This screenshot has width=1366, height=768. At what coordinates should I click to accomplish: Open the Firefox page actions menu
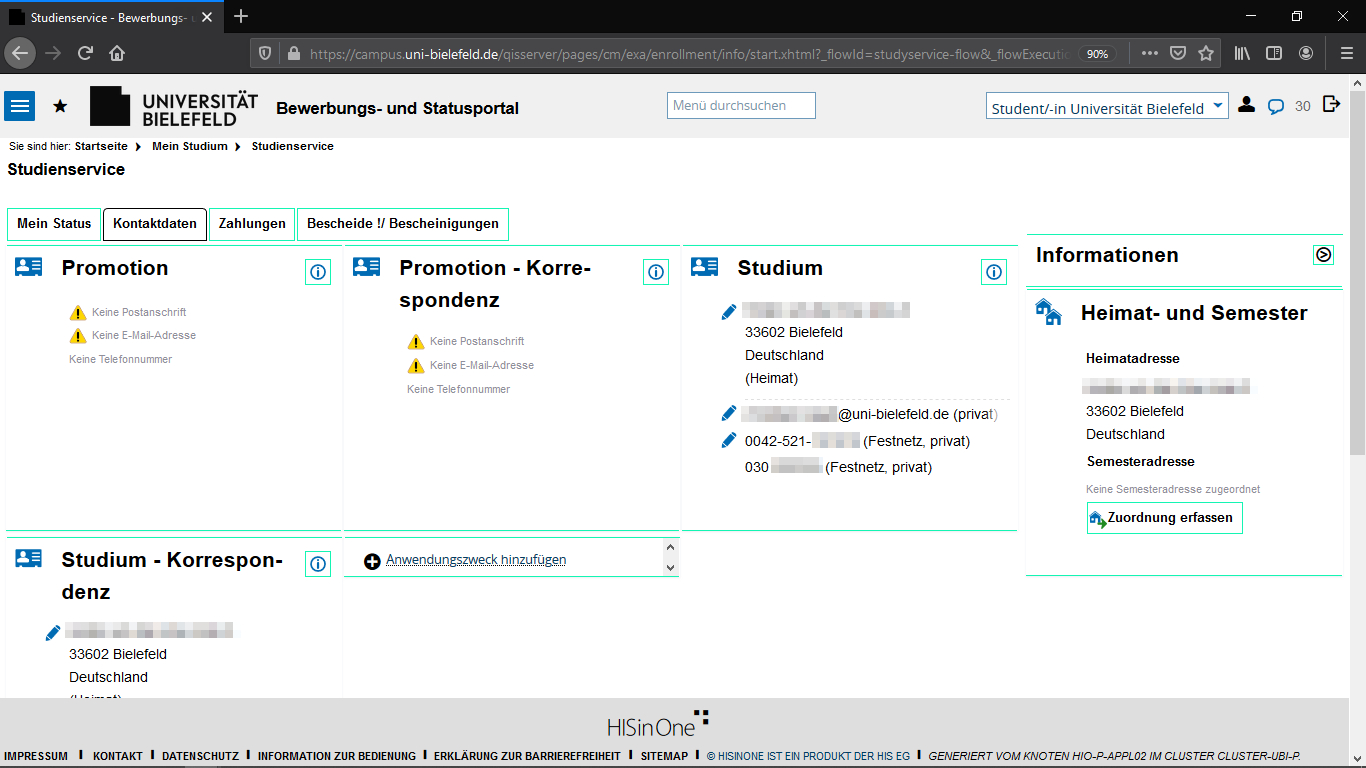click(1150, 53)
